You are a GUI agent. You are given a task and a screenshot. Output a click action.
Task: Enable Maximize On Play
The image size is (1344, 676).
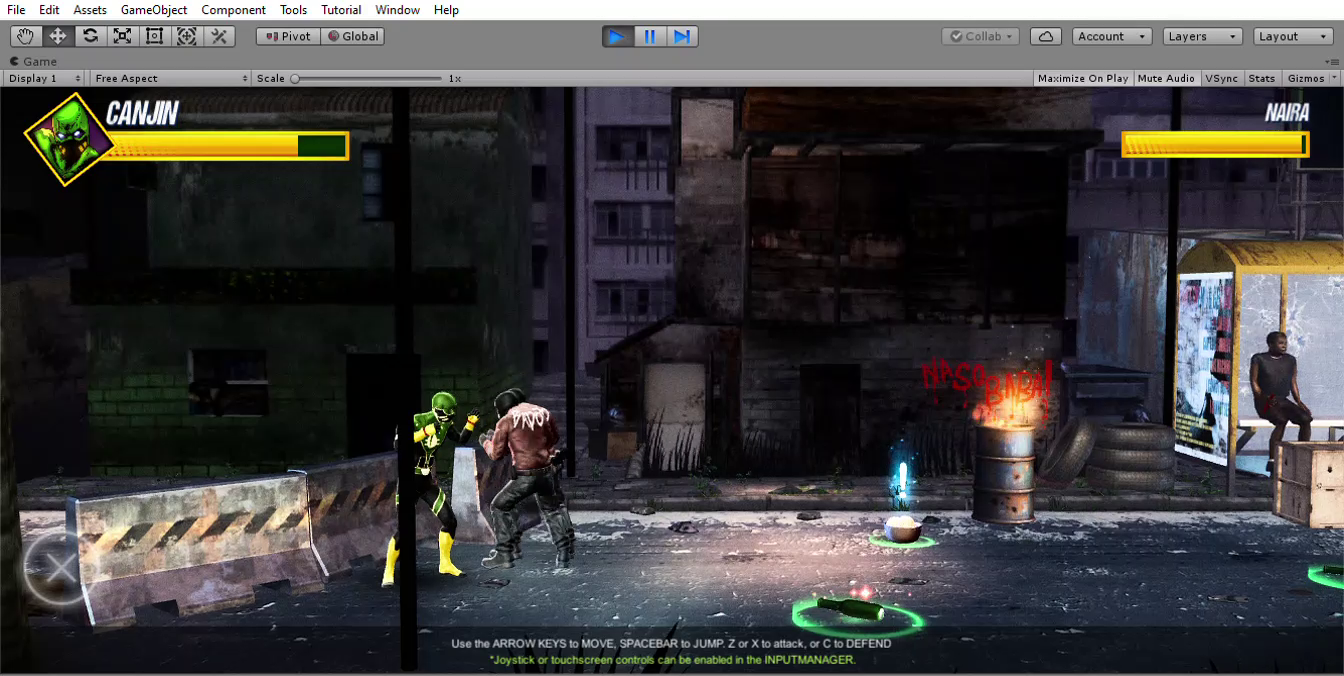pyautogui.click(x=1082, y=78)
